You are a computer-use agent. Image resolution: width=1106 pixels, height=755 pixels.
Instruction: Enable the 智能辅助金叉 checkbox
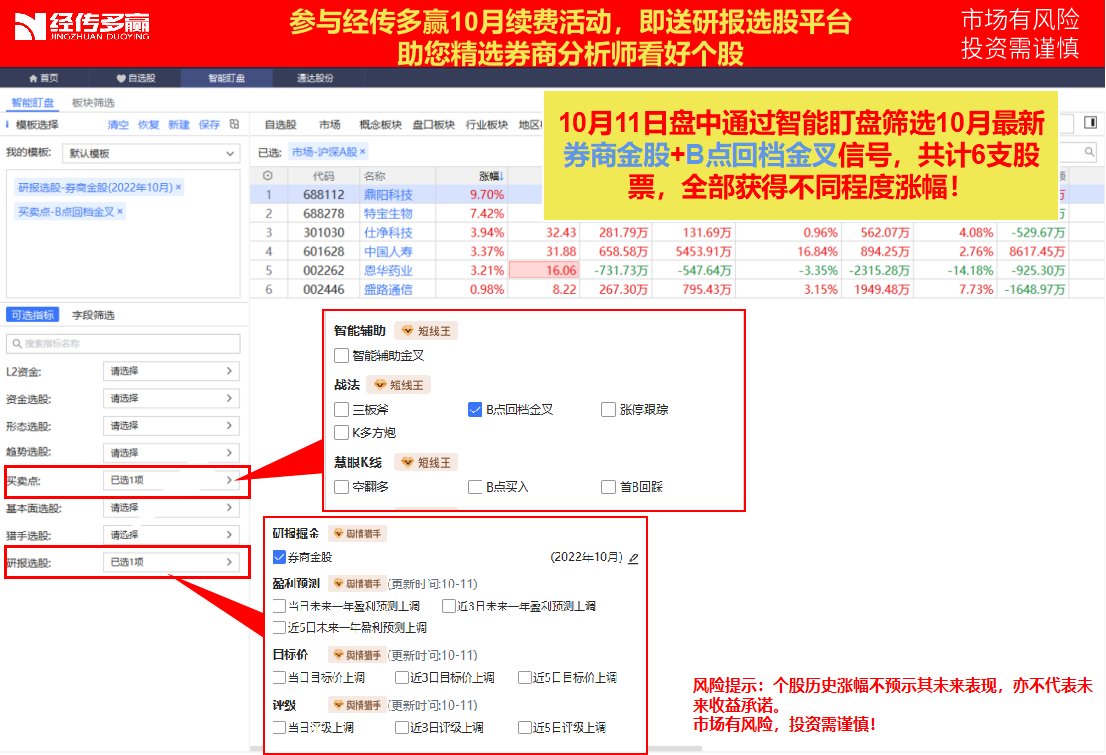pos(341,356)
